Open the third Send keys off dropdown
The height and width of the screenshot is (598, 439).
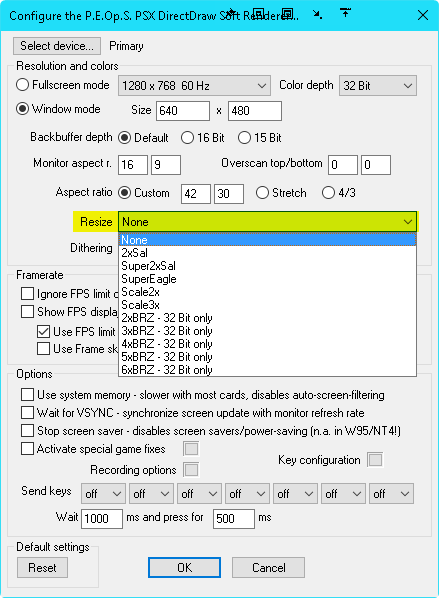point(199,494)
